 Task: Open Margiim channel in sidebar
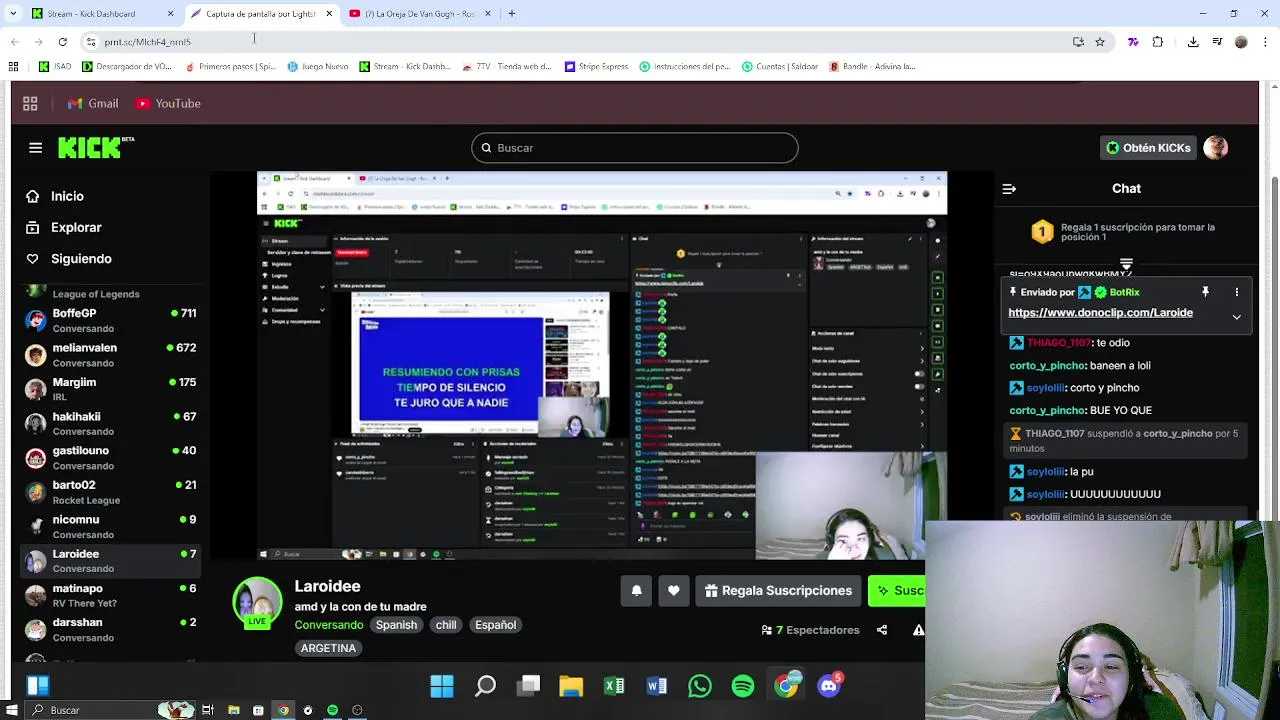[110, 389]
